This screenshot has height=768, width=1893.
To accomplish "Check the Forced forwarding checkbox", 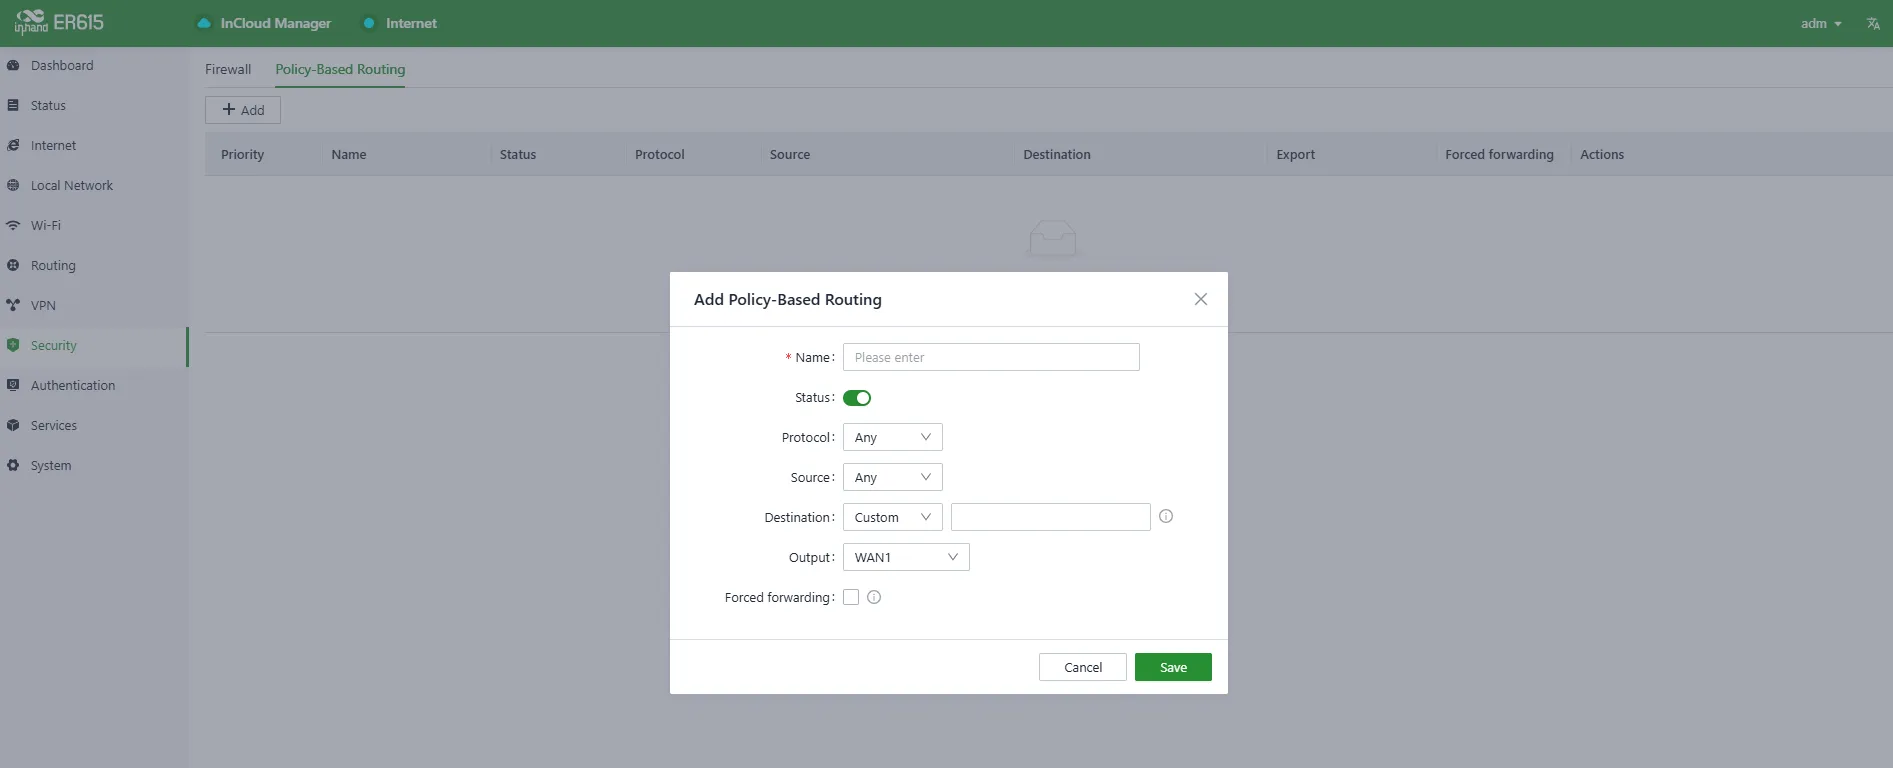I will 851,597.
